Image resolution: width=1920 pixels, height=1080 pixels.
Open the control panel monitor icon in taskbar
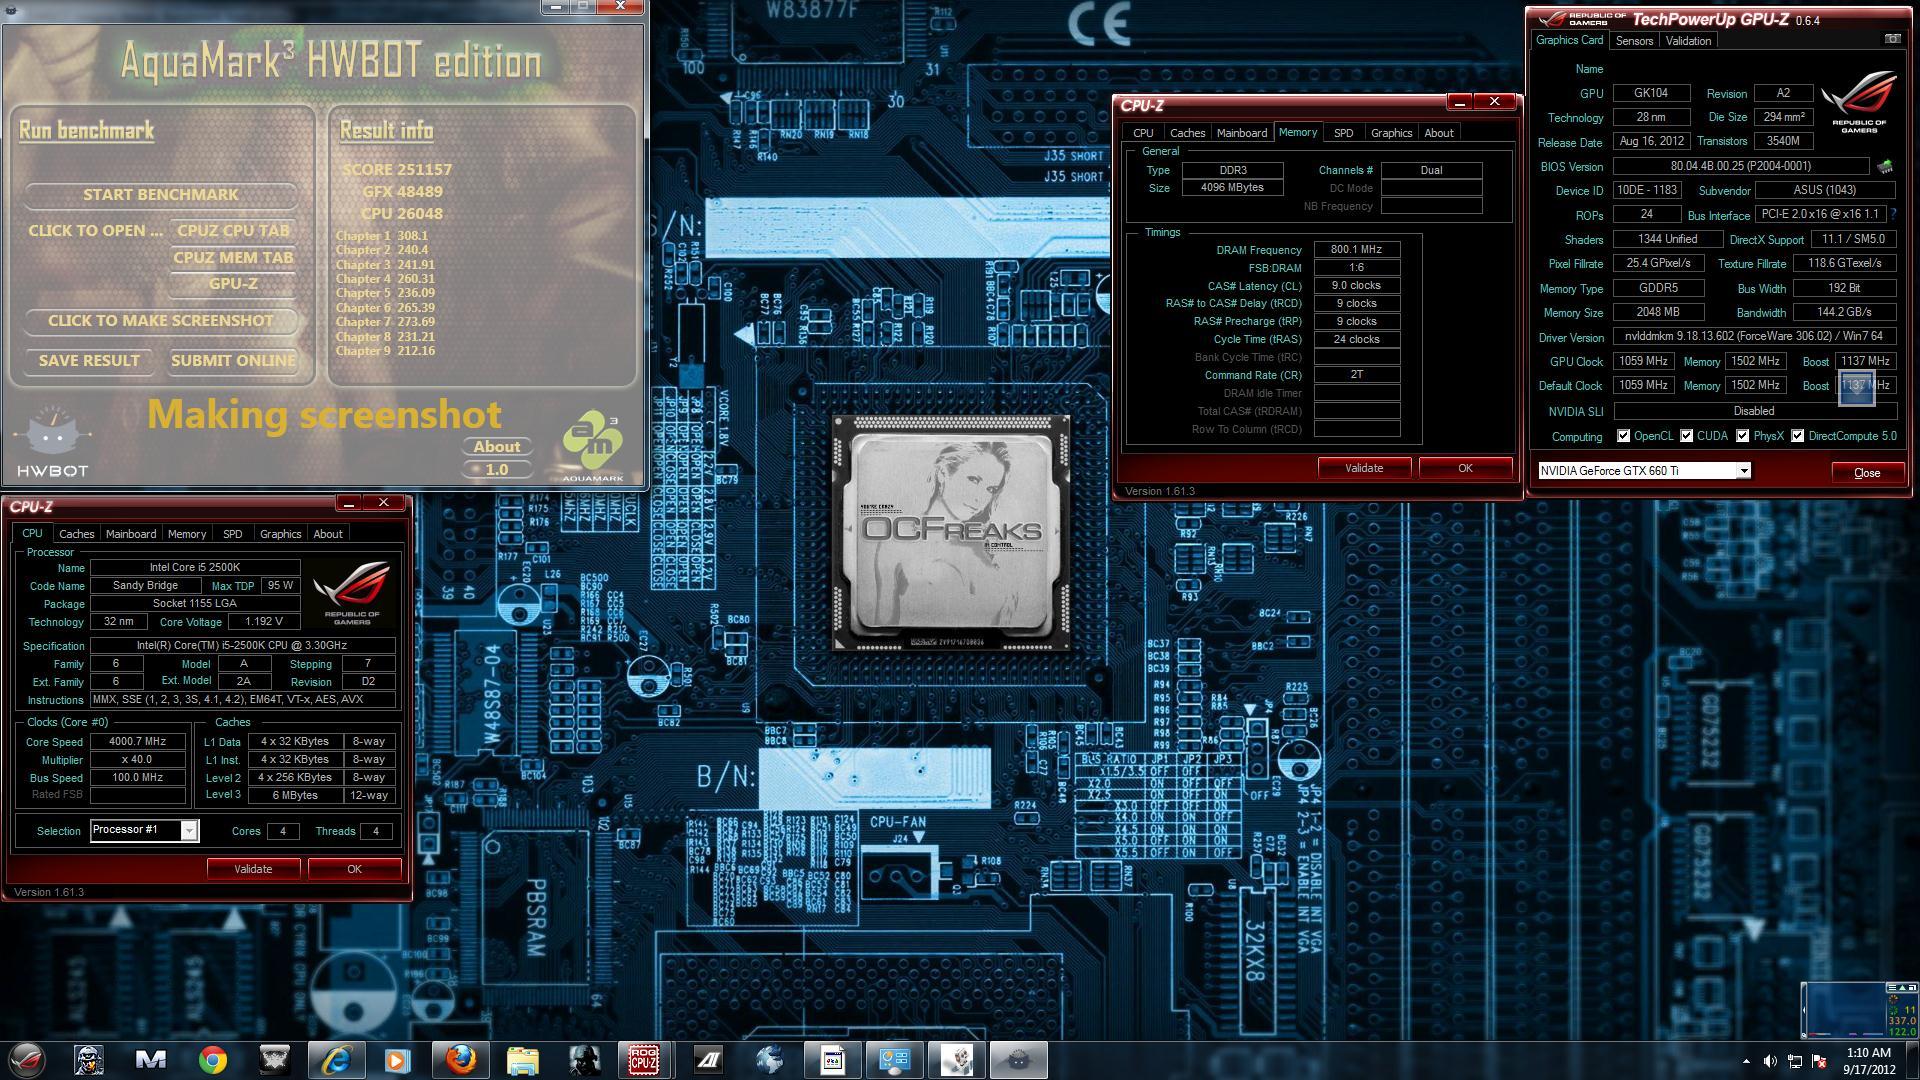pyautogui.click(x=894, y=1060)
